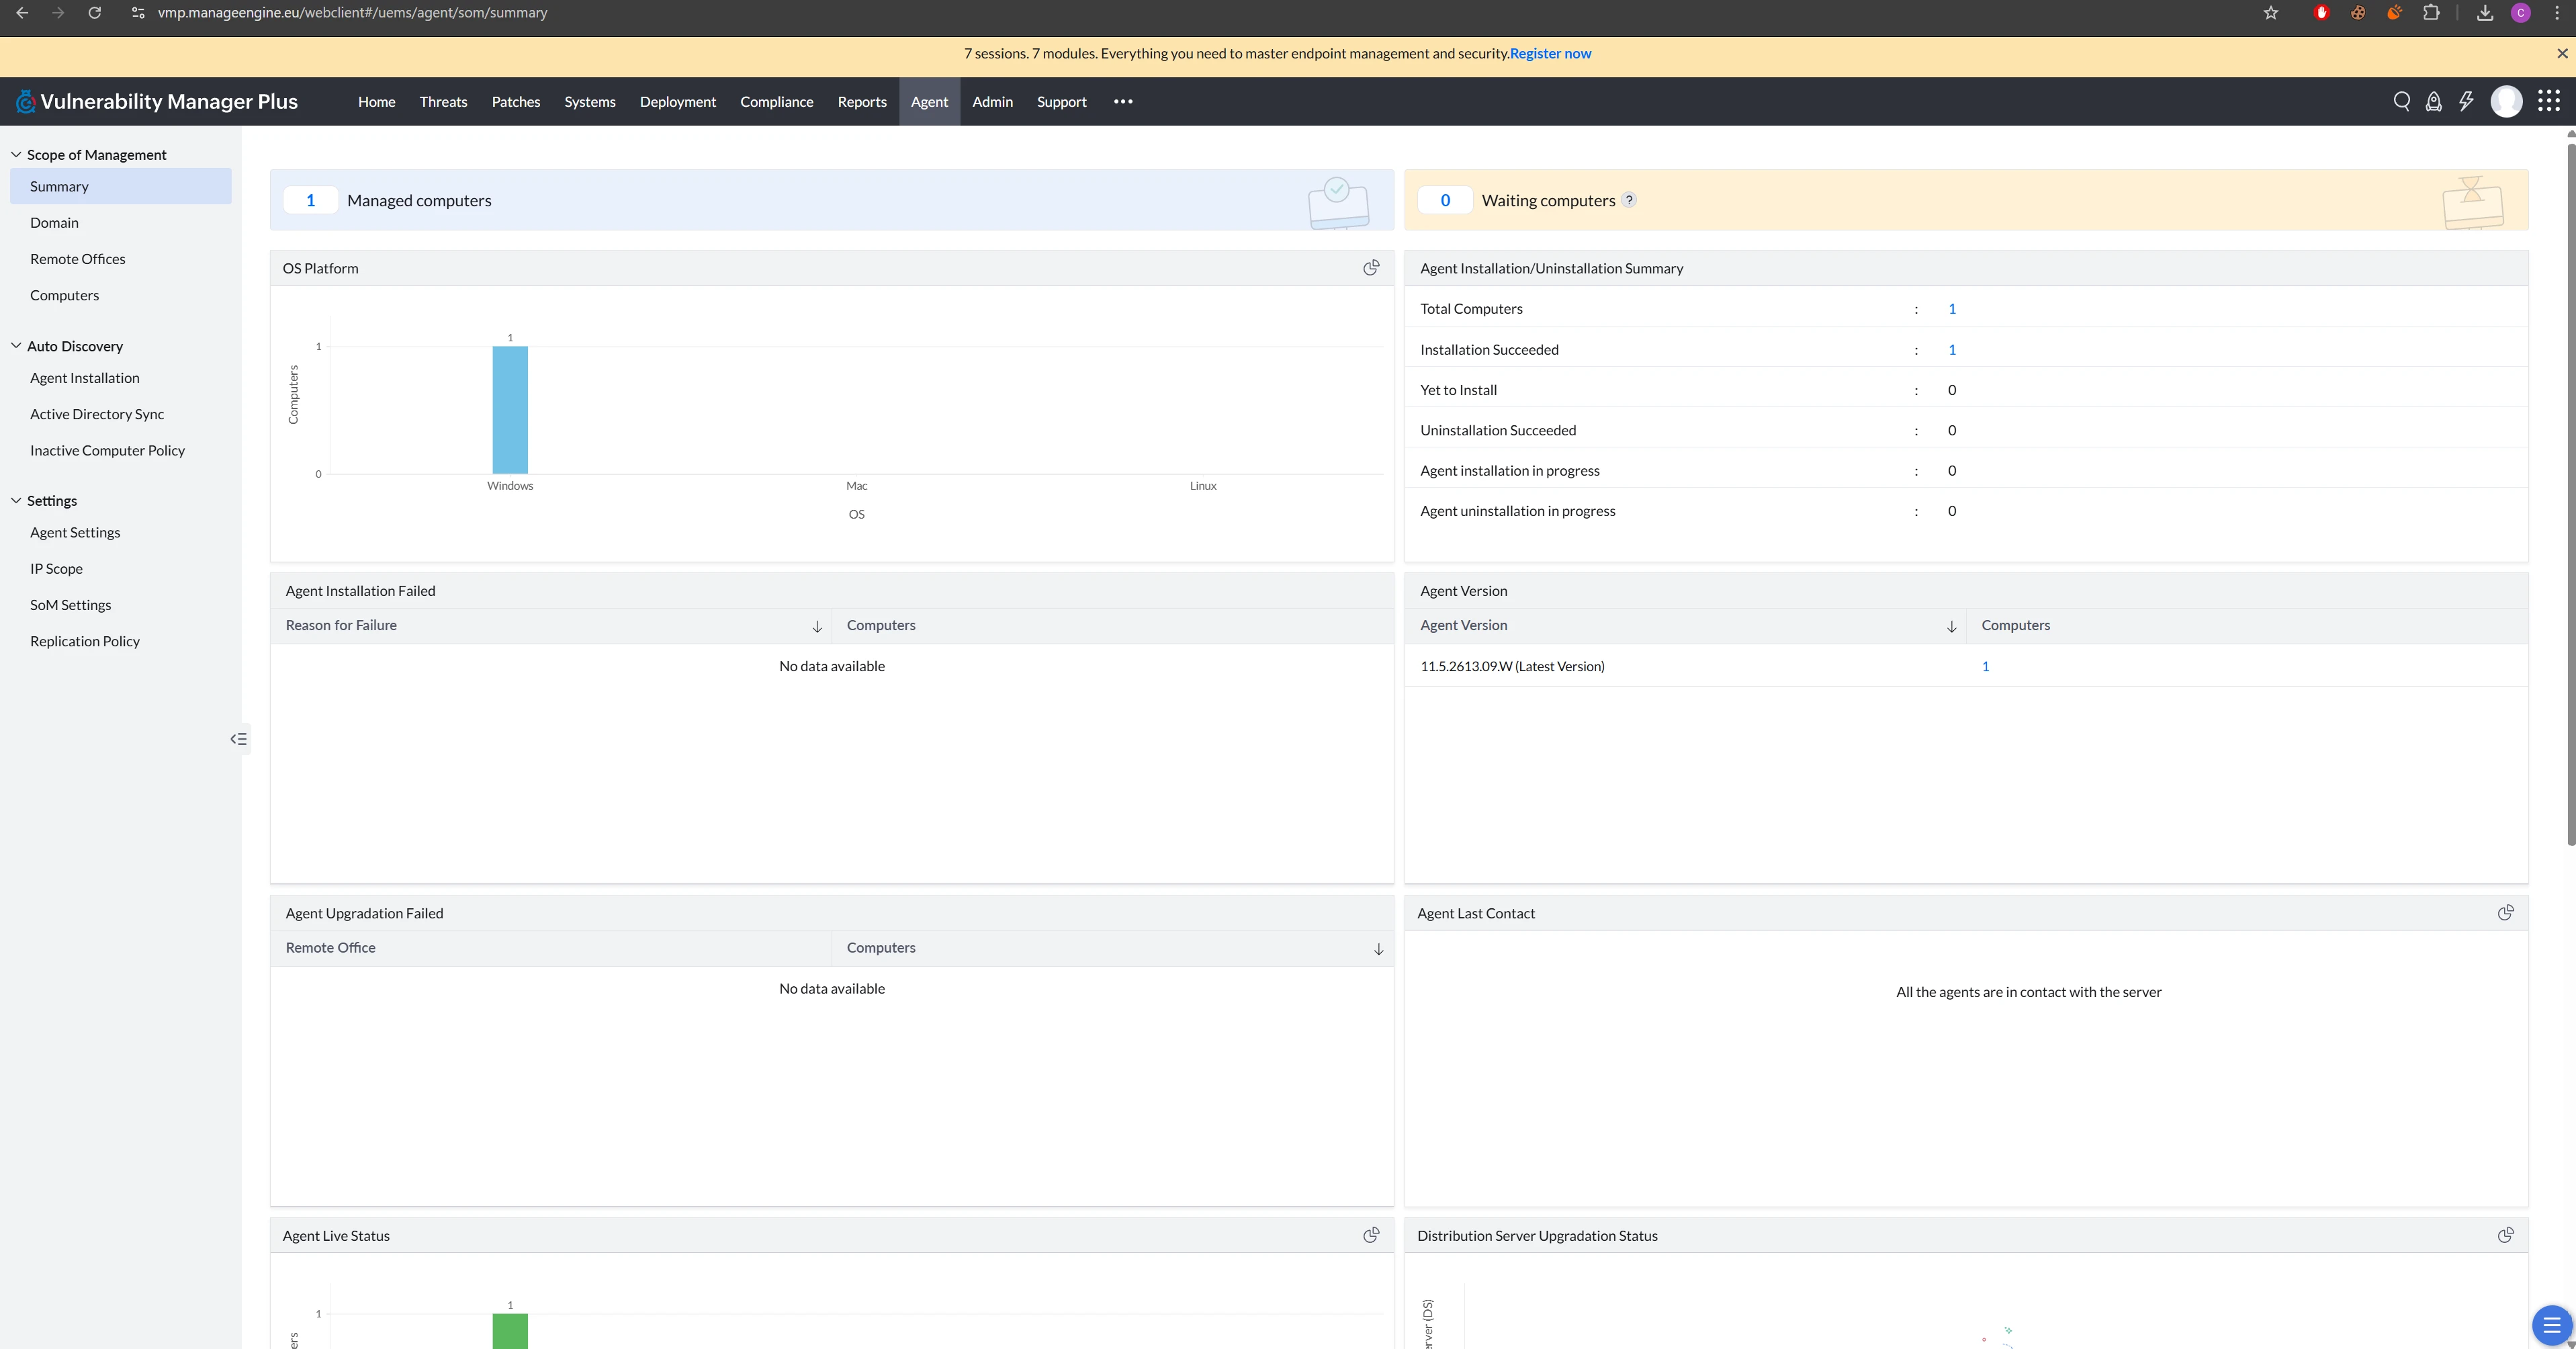Open Remote Offices in sidebar
Screen dimensions: 2576x1349
click(78, 258)
